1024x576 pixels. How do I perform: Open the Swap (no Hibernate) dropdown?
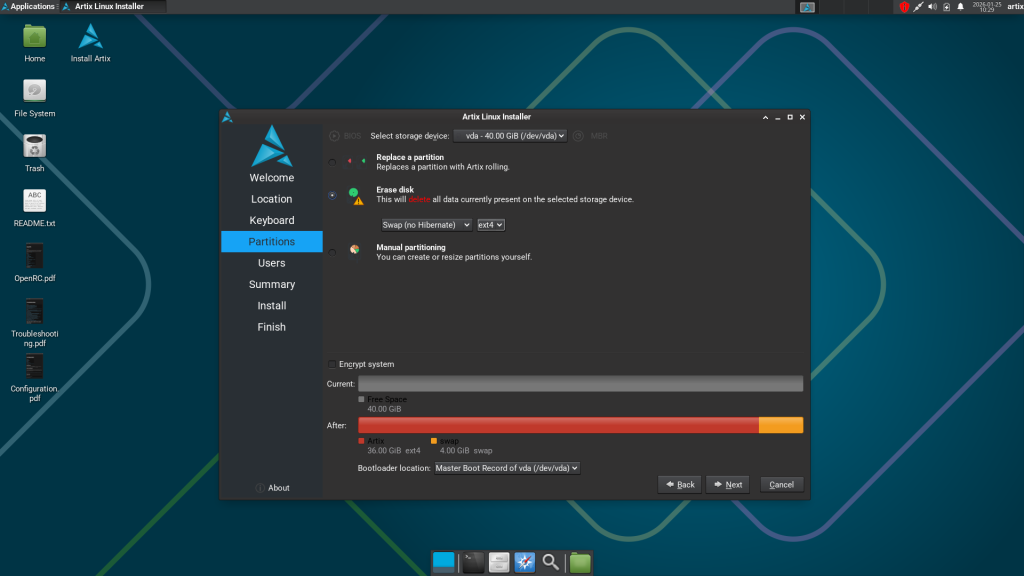point(427,225)
